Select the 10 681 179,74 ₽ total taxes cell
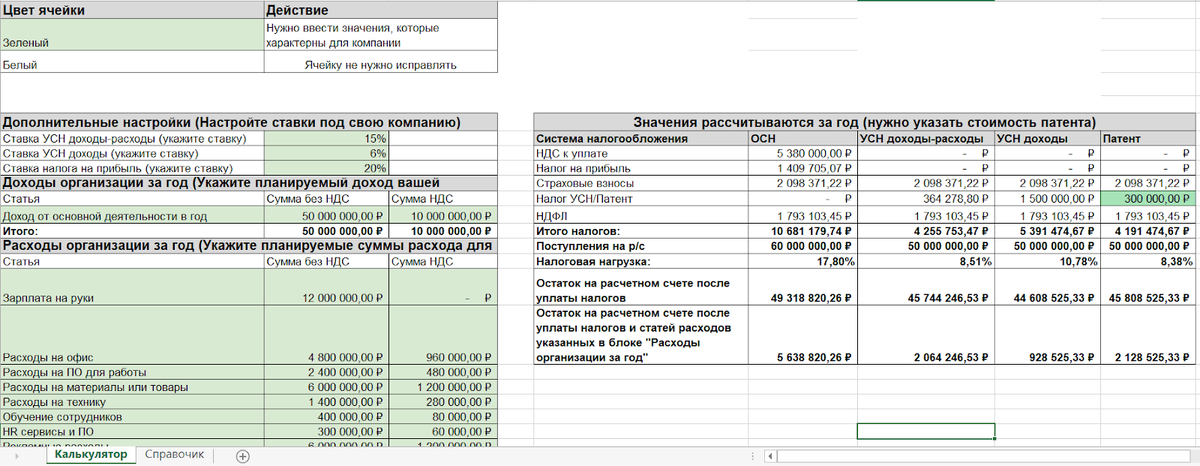The image size is (1200, 466). [802, 229]
